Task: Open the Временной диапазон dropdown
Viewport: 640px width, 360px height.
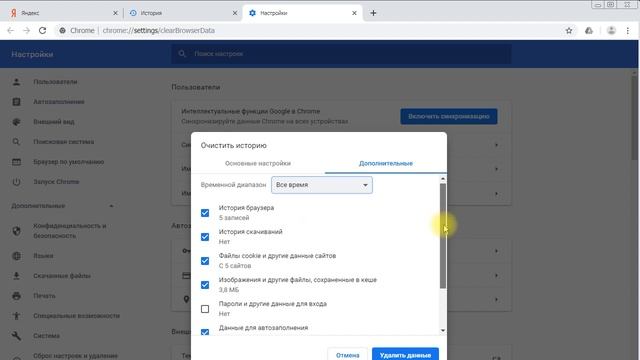Action: (322, 185)
